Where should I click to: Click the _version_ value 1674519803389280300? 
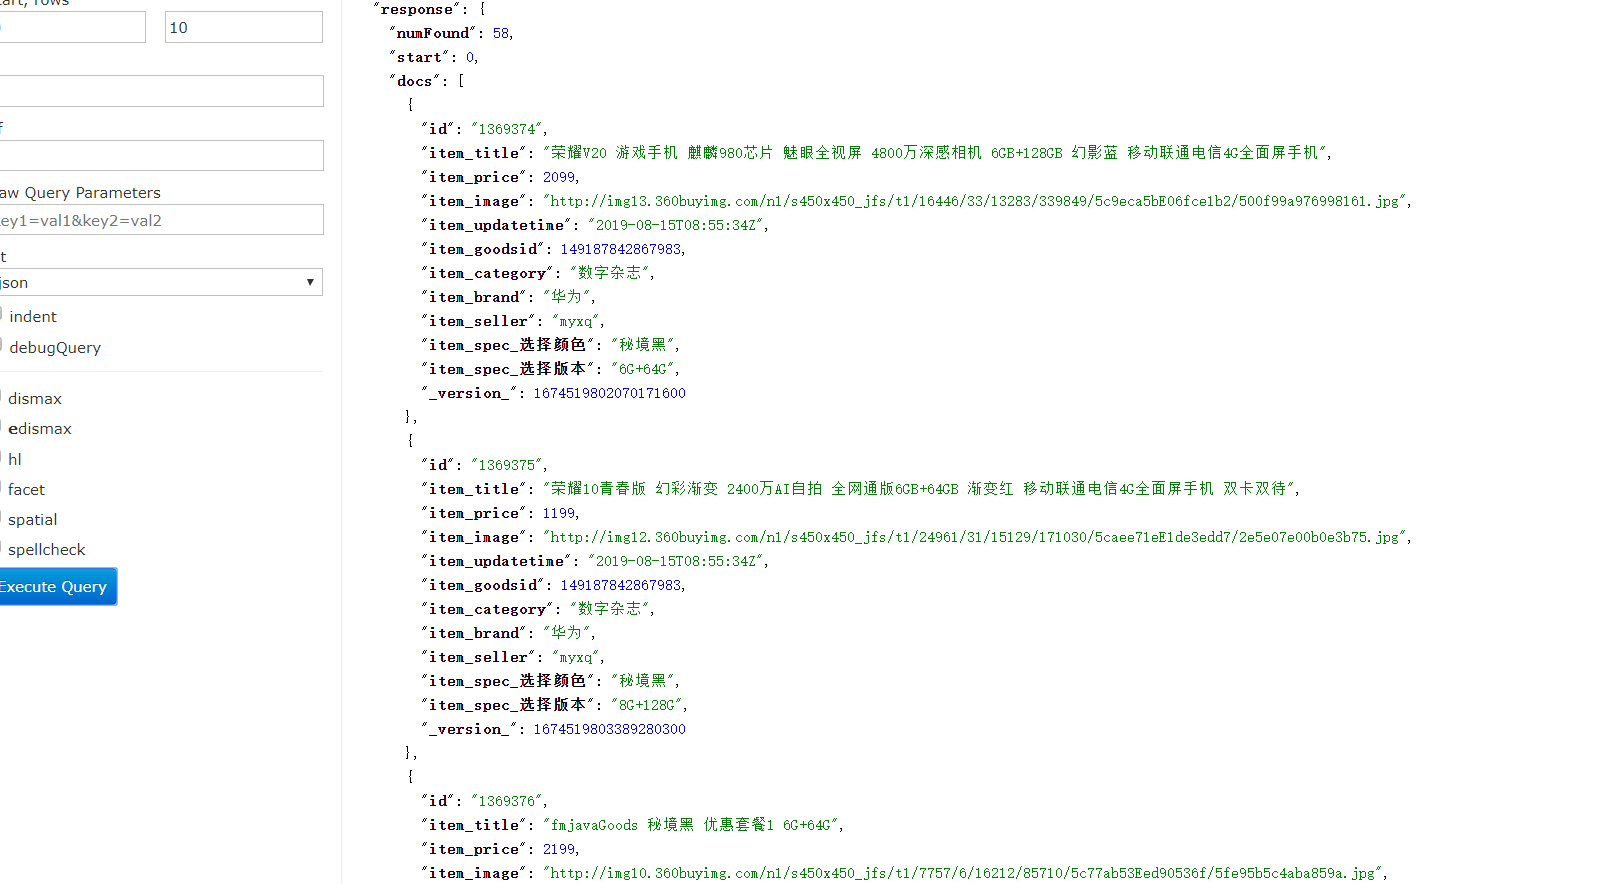[x=609, y=729]
